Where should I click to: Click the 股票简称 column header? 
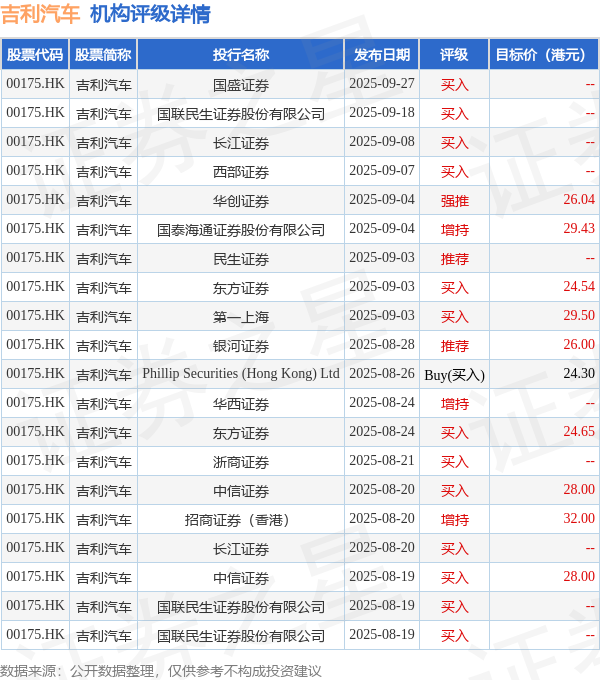coord(103,55)
